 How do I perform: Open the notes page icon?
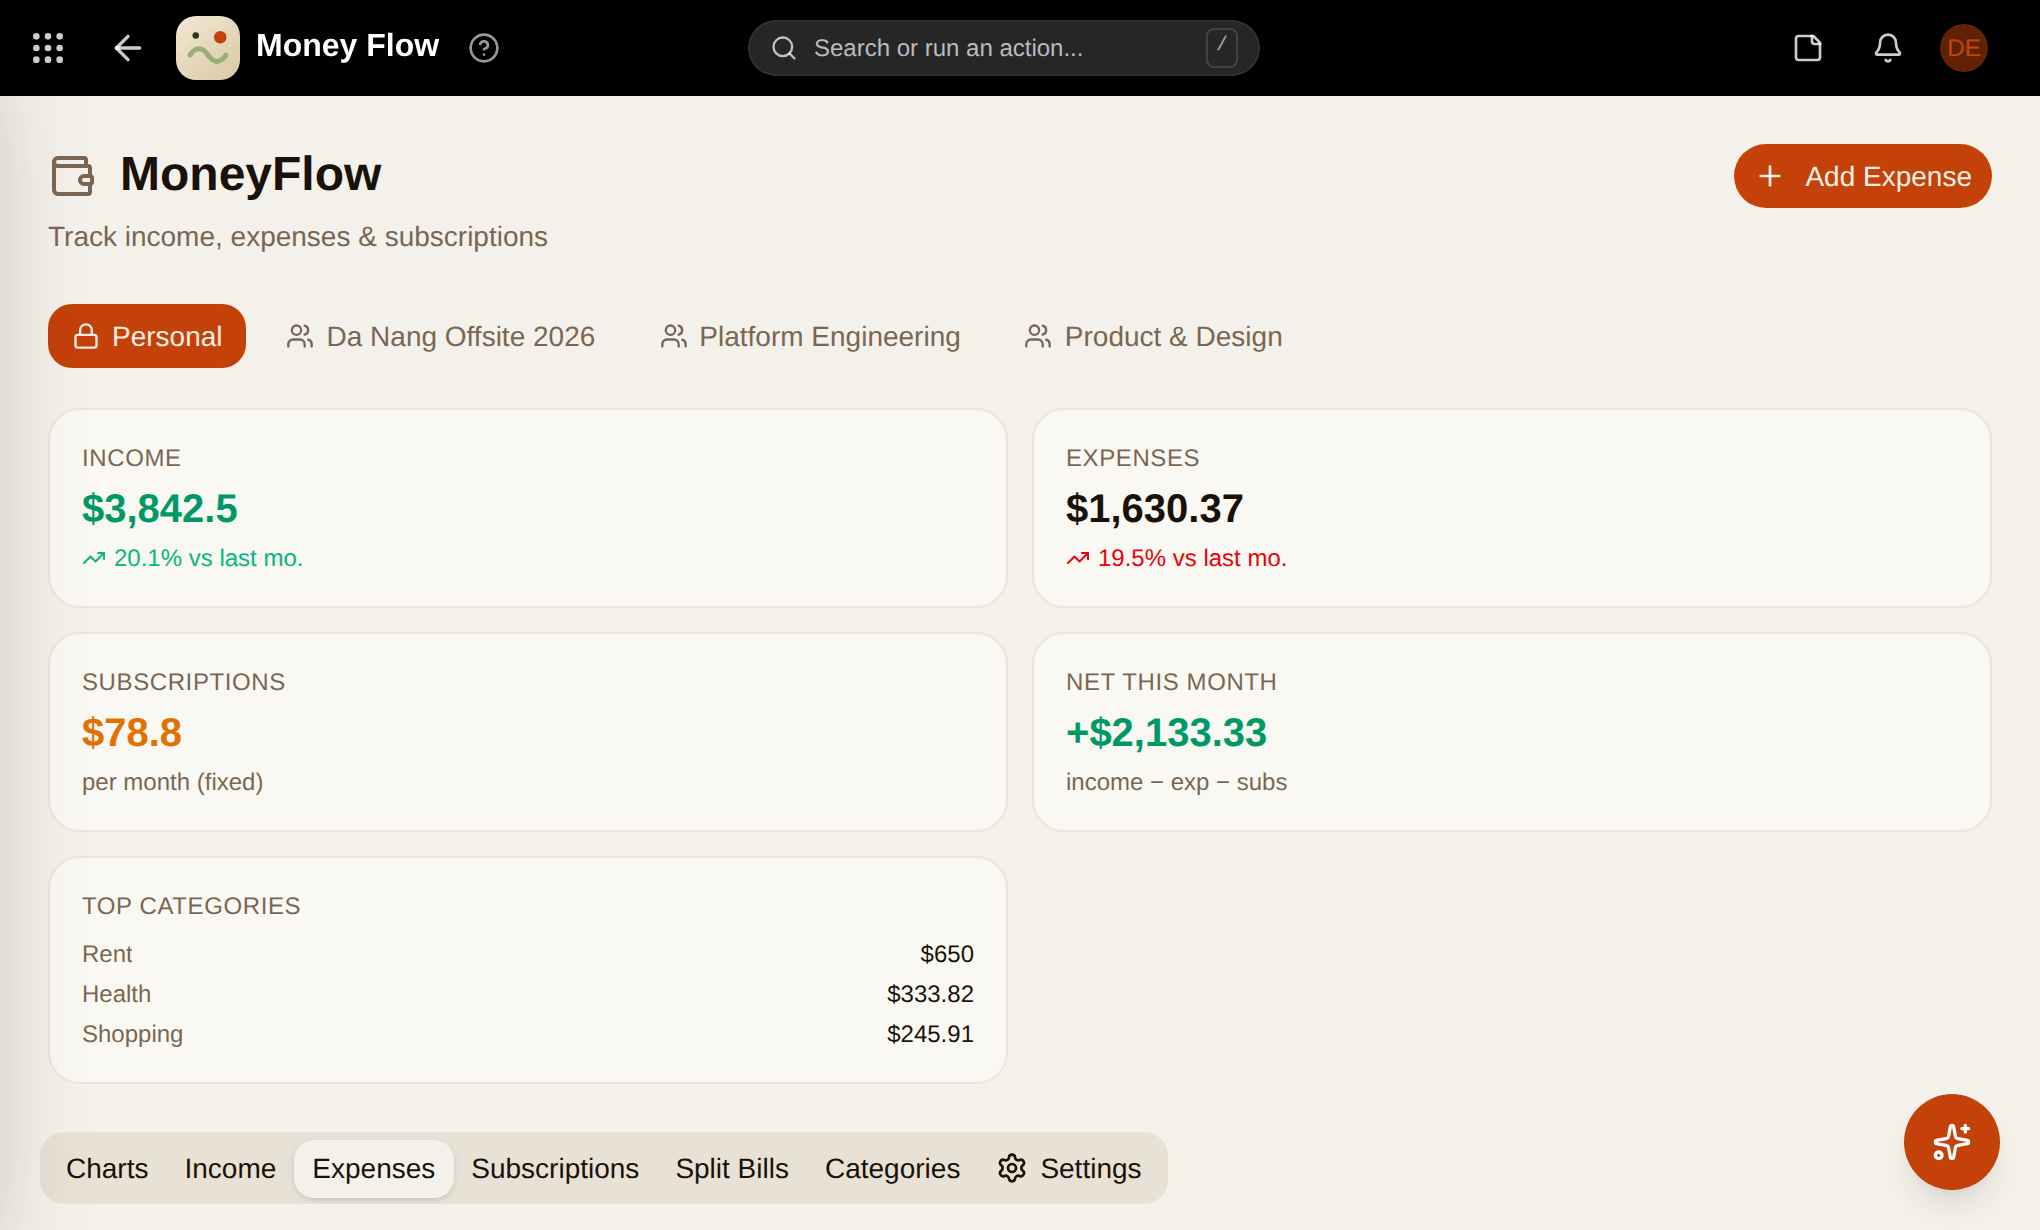pos(1808,48)
